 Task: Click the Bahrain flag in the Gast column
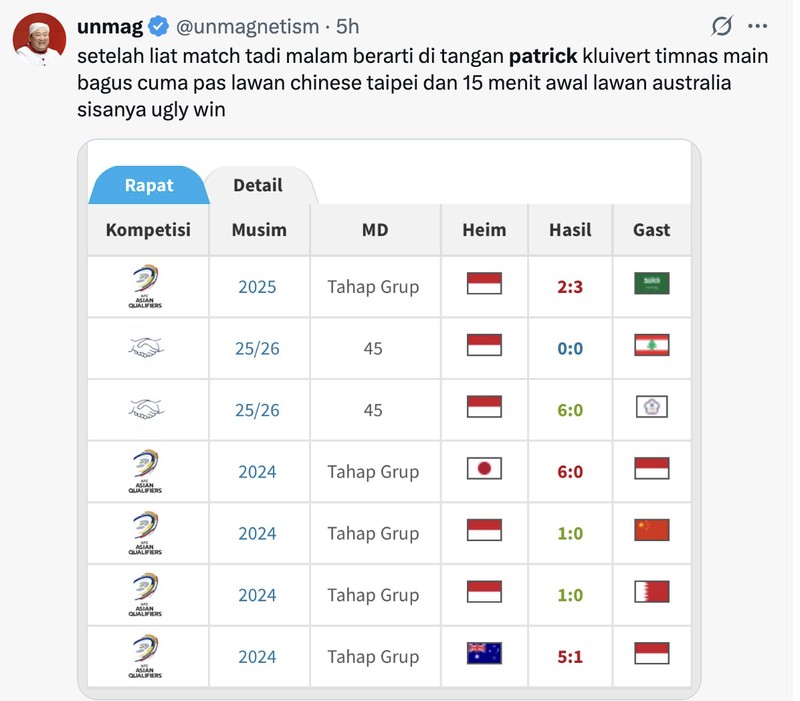651,594
